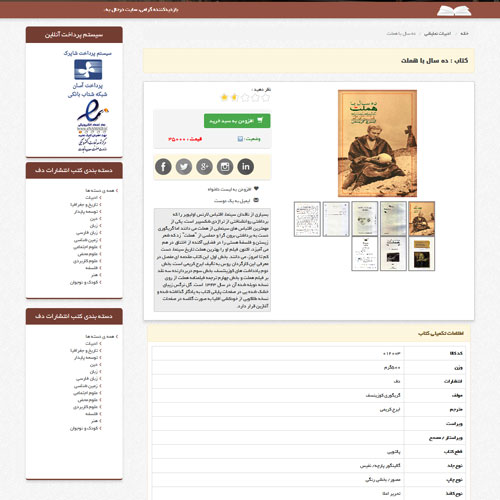The width and height of the screenshot is (500, 500).
Task: Click the ده سال با هملت breadcrumb item
Action: pos(401,34)
